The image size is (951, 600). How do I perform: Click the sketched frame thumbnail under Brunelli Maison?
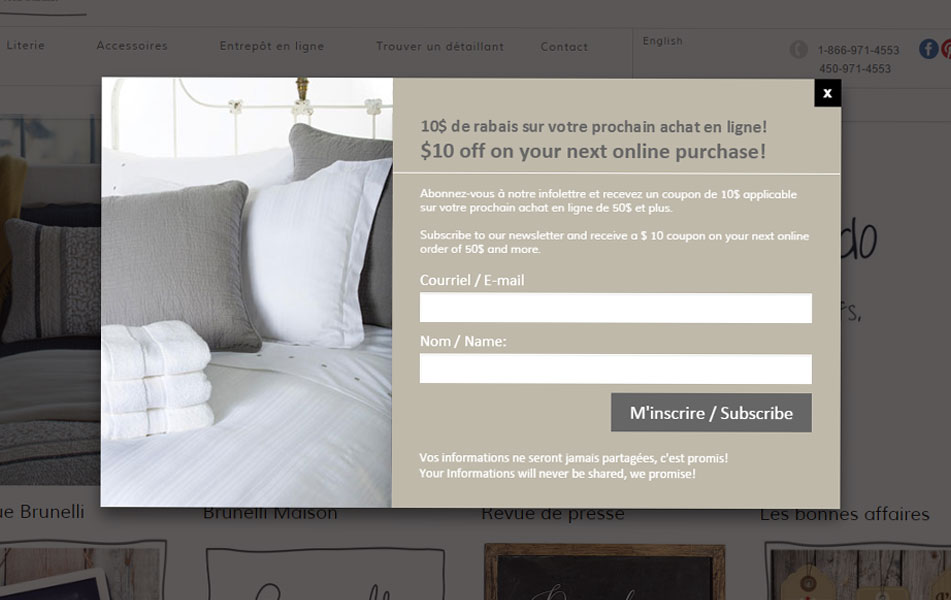(x=325, y=574)
